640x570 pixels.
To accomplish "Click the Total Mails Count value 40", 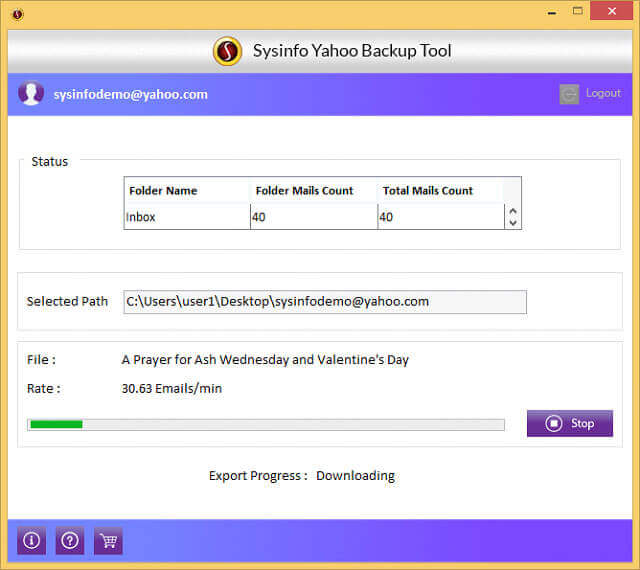I will tap(386, 217).
